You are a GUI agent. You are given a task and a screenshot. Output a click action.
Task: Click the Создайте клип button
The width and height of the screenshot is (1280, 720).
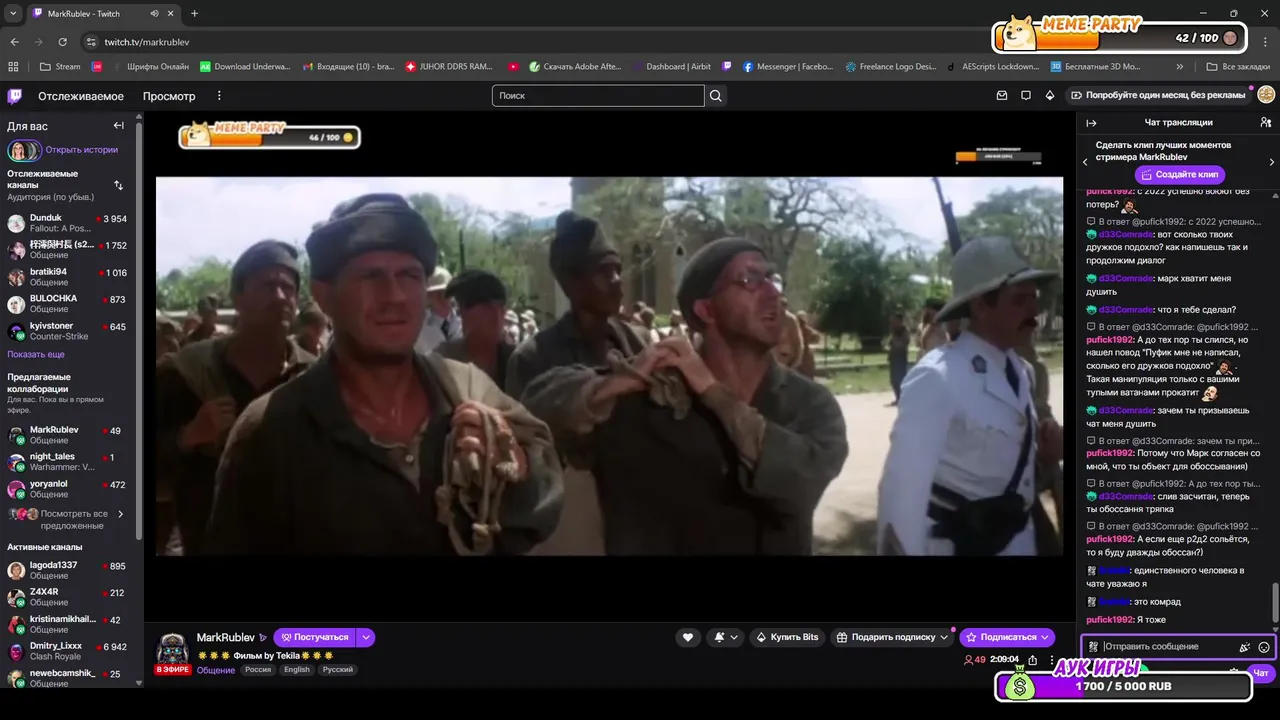1179,174
